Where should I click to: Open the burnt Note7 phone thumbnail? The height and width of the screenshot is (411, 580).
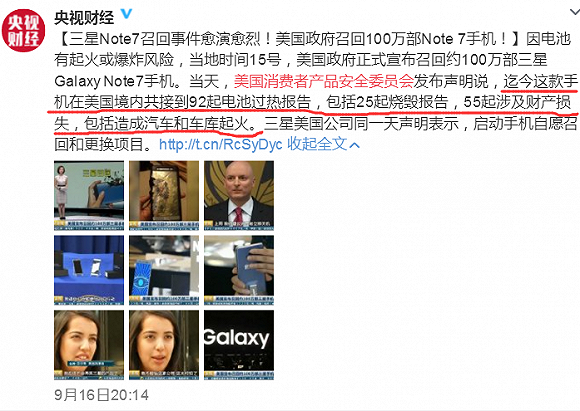pos(164,195)
